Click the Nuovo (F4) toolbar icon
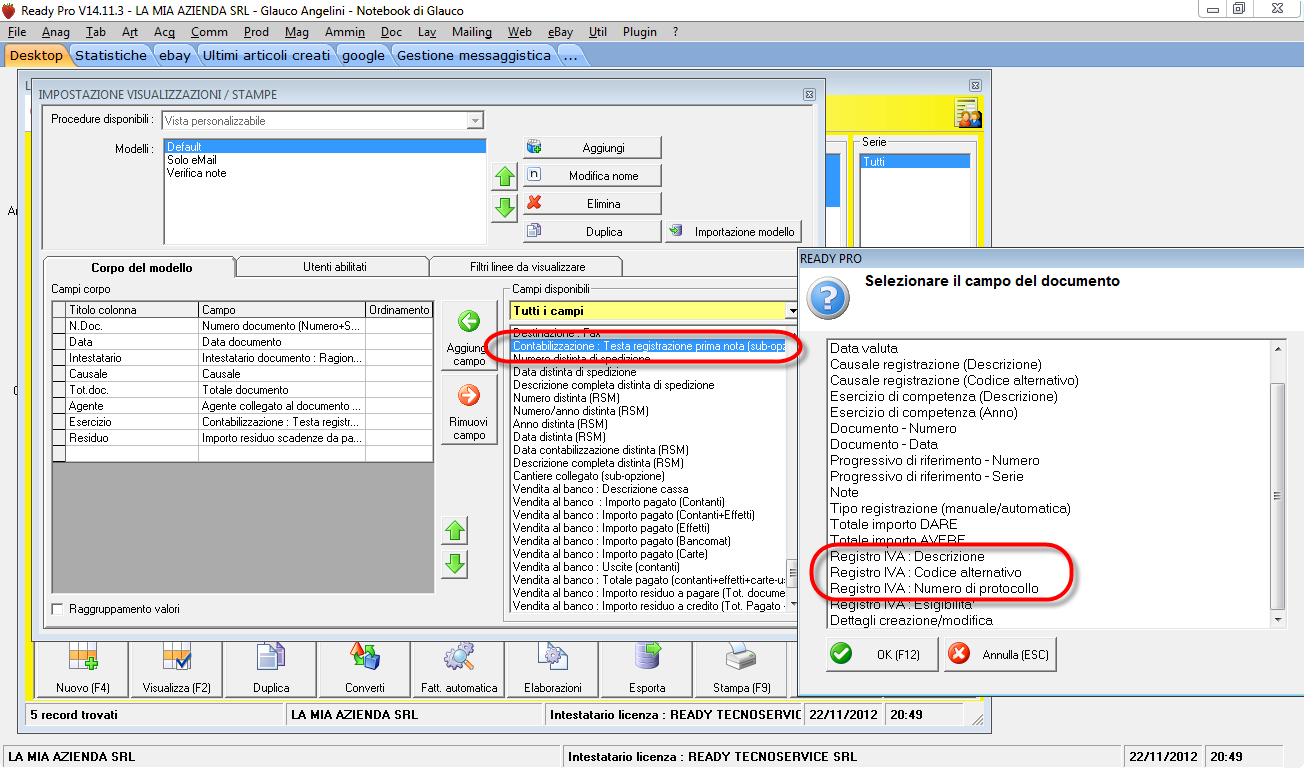 pyautogui.click(x=82, y=670)
